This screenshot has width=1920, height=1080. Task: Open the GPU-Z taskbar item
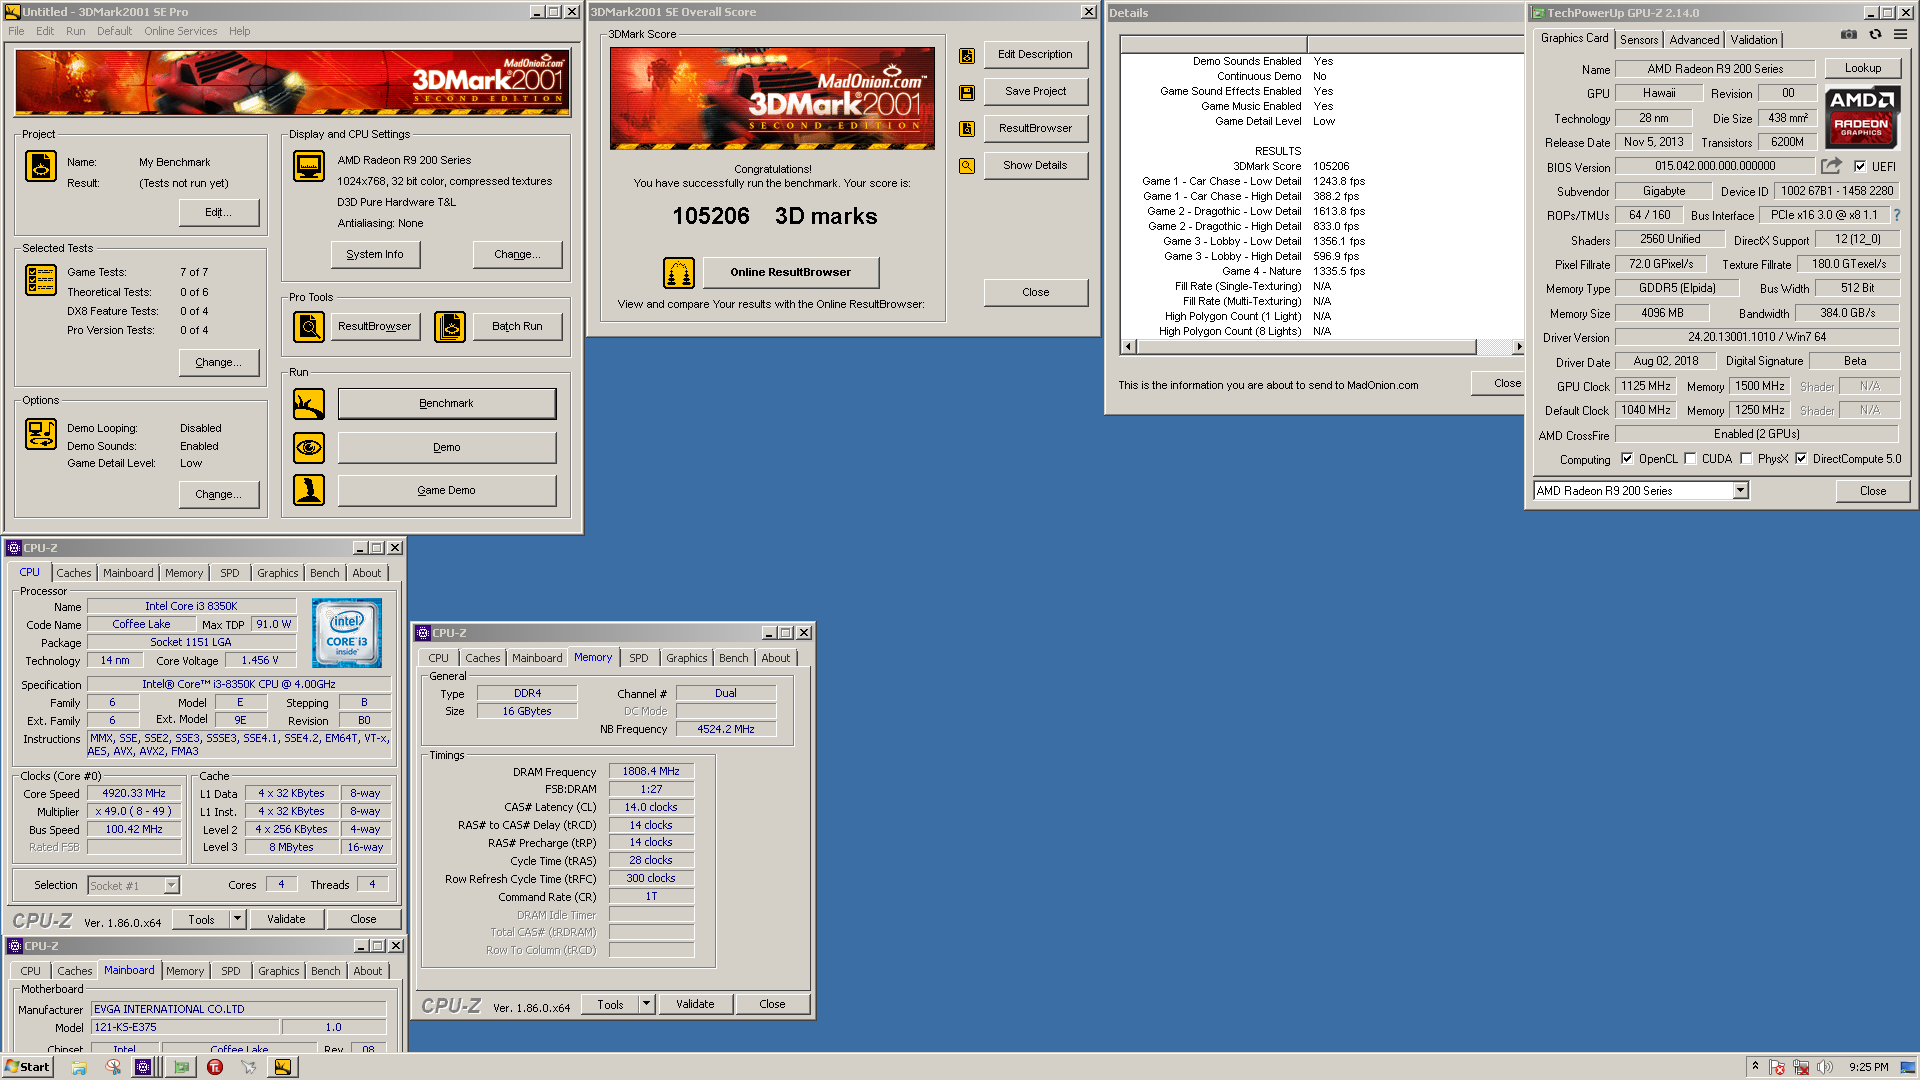(x=181, y=1067)
